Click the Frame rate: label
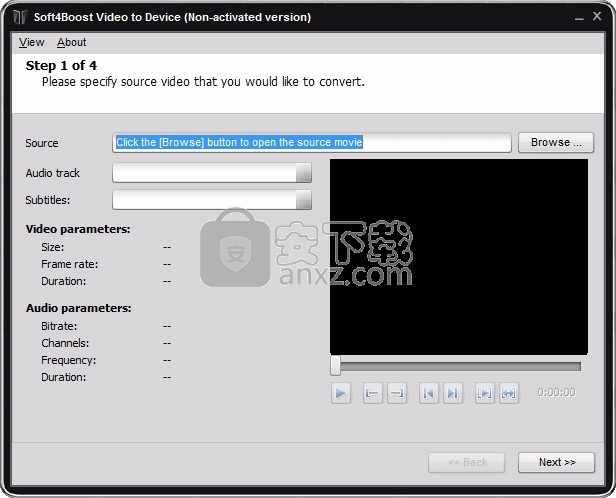This screenshot has height=498, width=616. click(70, 264)
